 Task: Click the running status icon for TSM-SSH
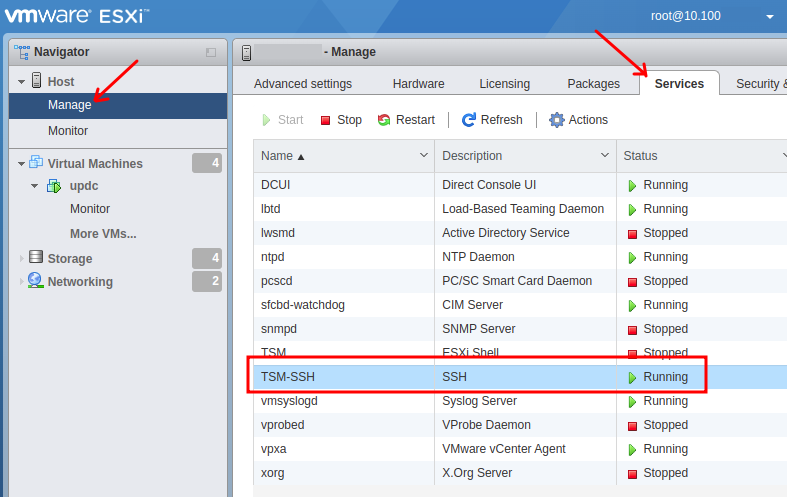(x=632, y=378)
